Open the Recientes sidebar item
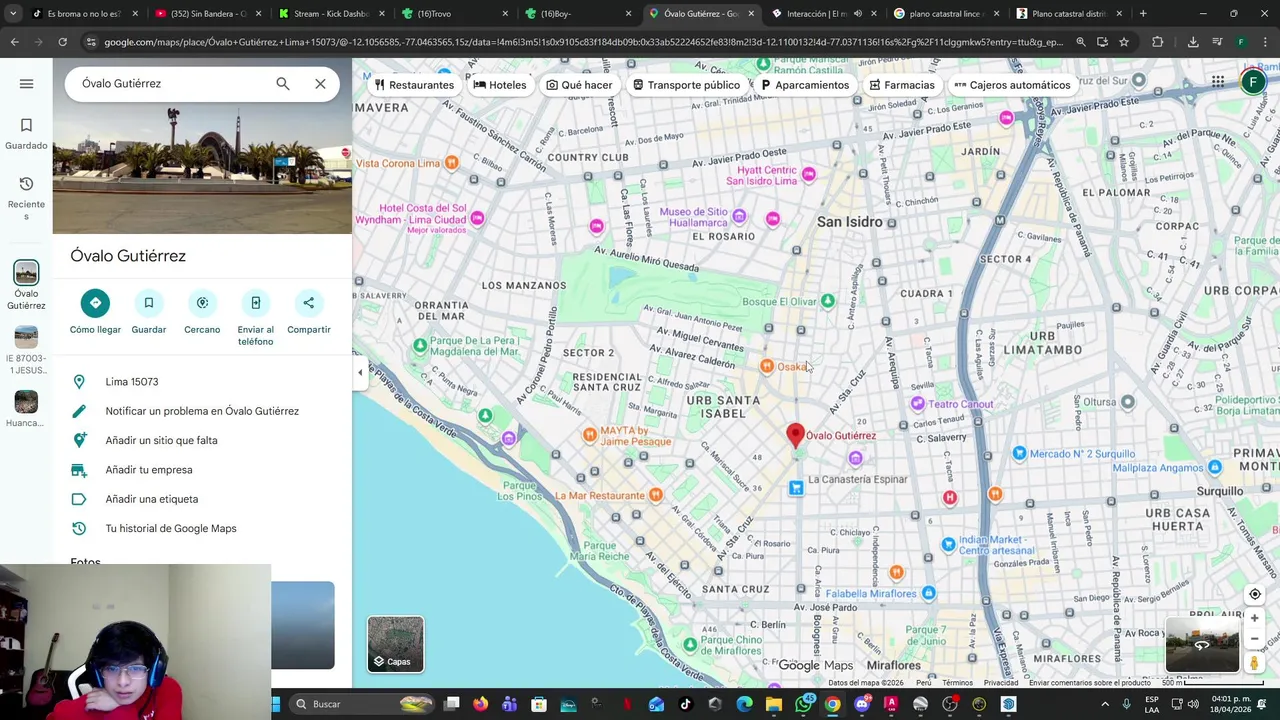The image size is (1280, 720). click(x=26, y=197)
